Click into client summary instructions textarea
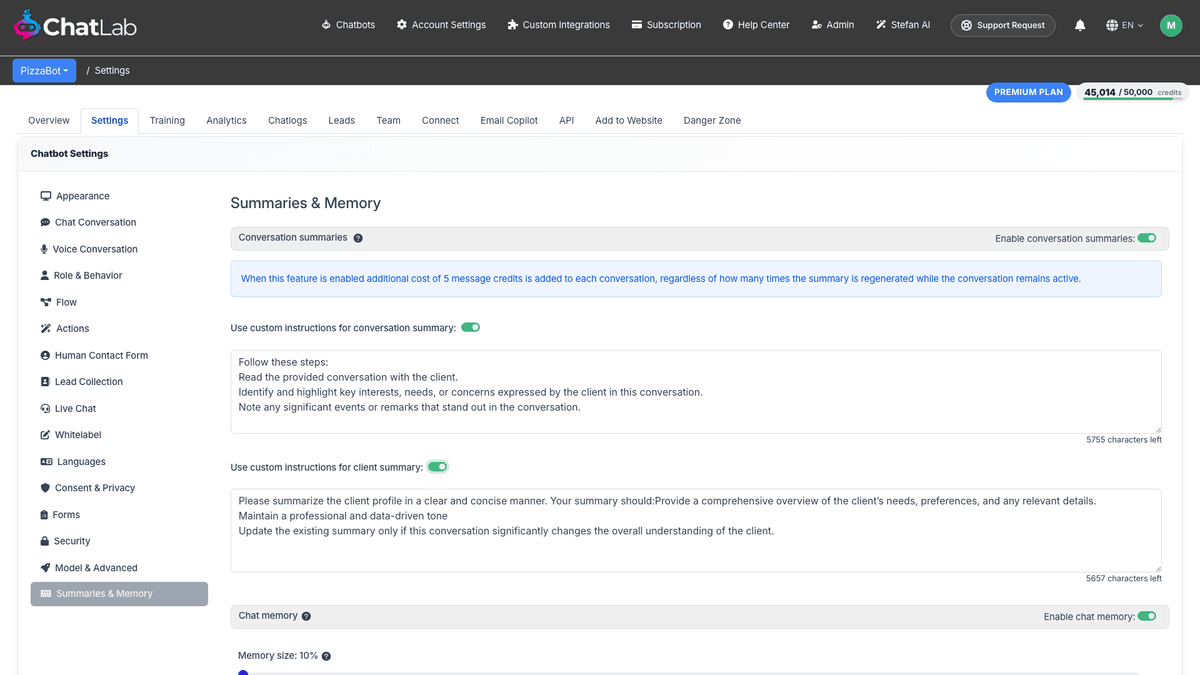This screenshot has width=1200, height=675. (x=696, y=530)
